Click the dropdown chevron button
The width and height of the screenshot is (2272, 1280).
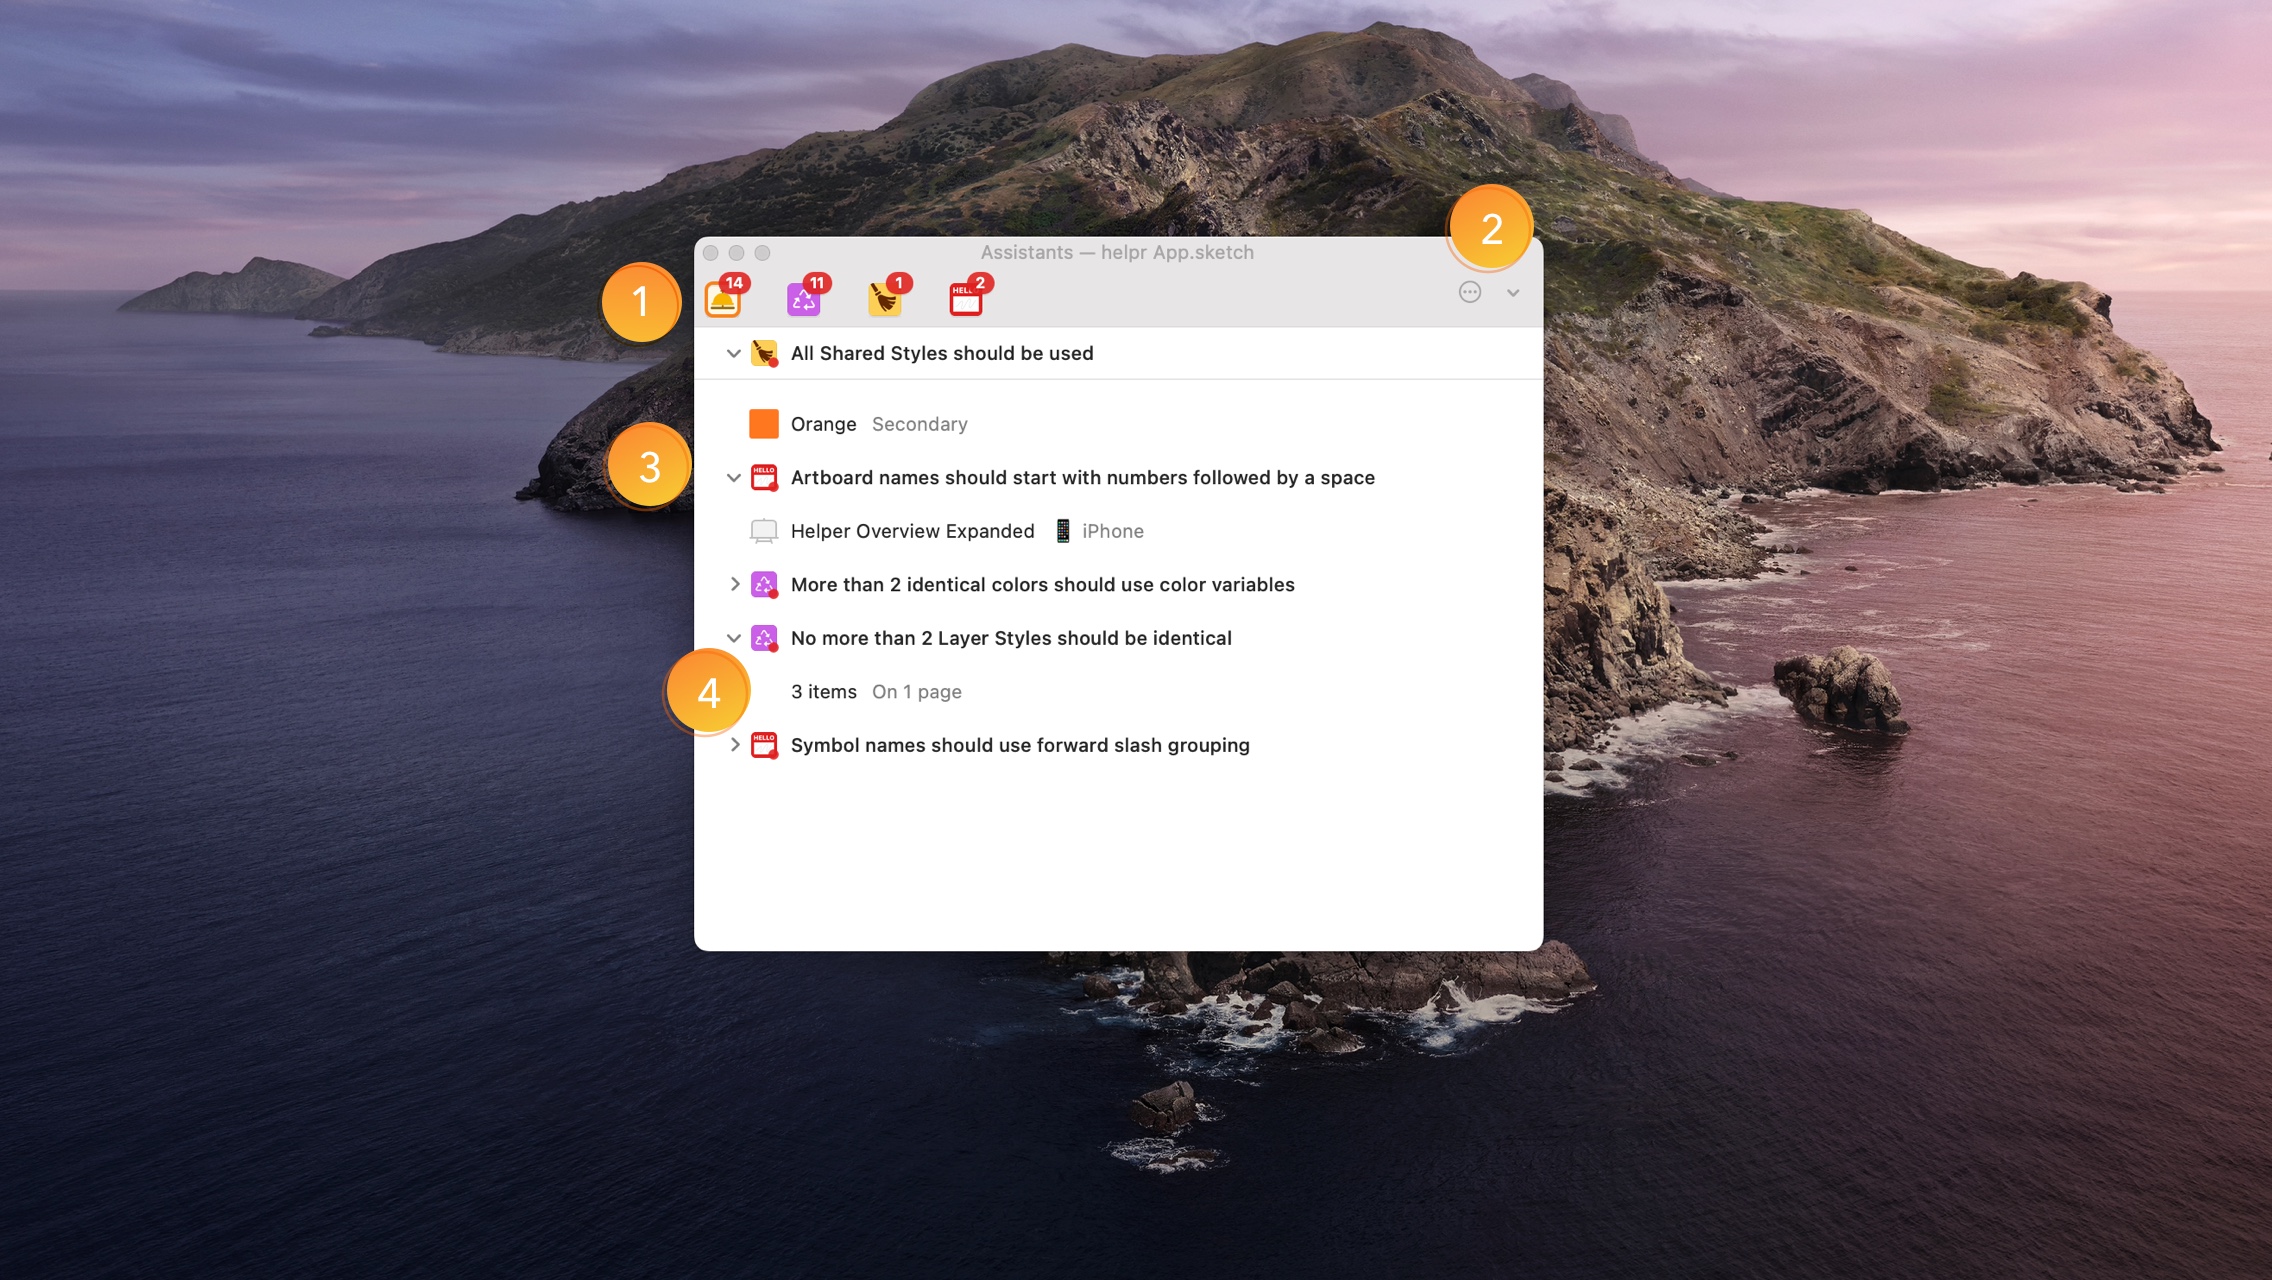(1511, 293)
